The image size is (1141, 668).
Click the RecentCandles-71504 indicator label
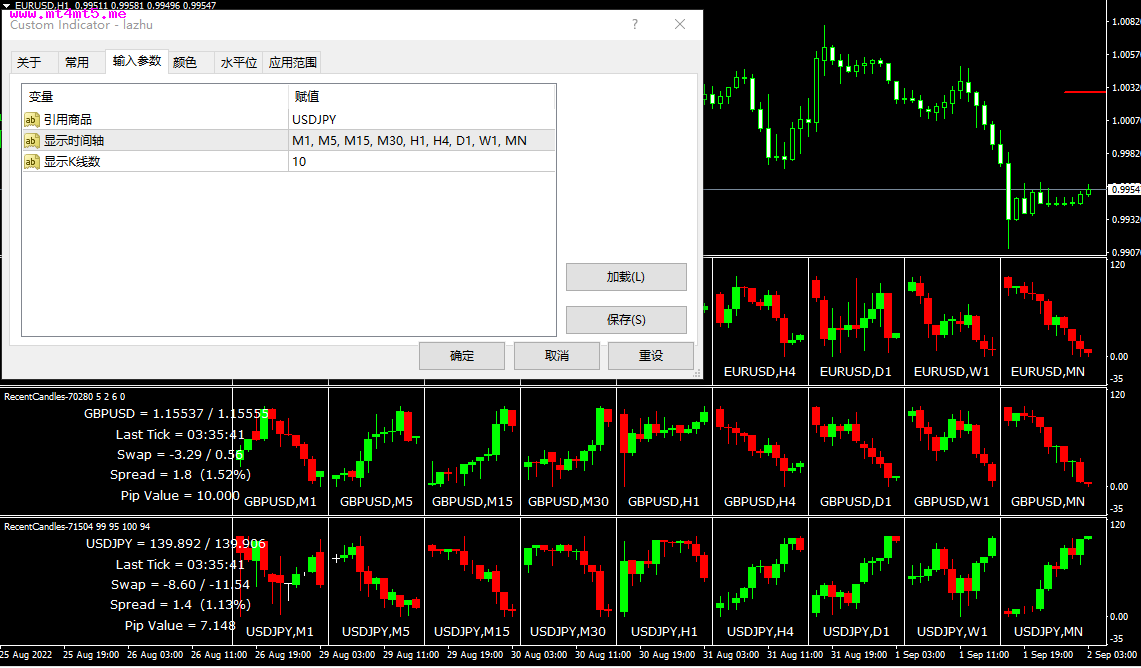click(77, 526)
